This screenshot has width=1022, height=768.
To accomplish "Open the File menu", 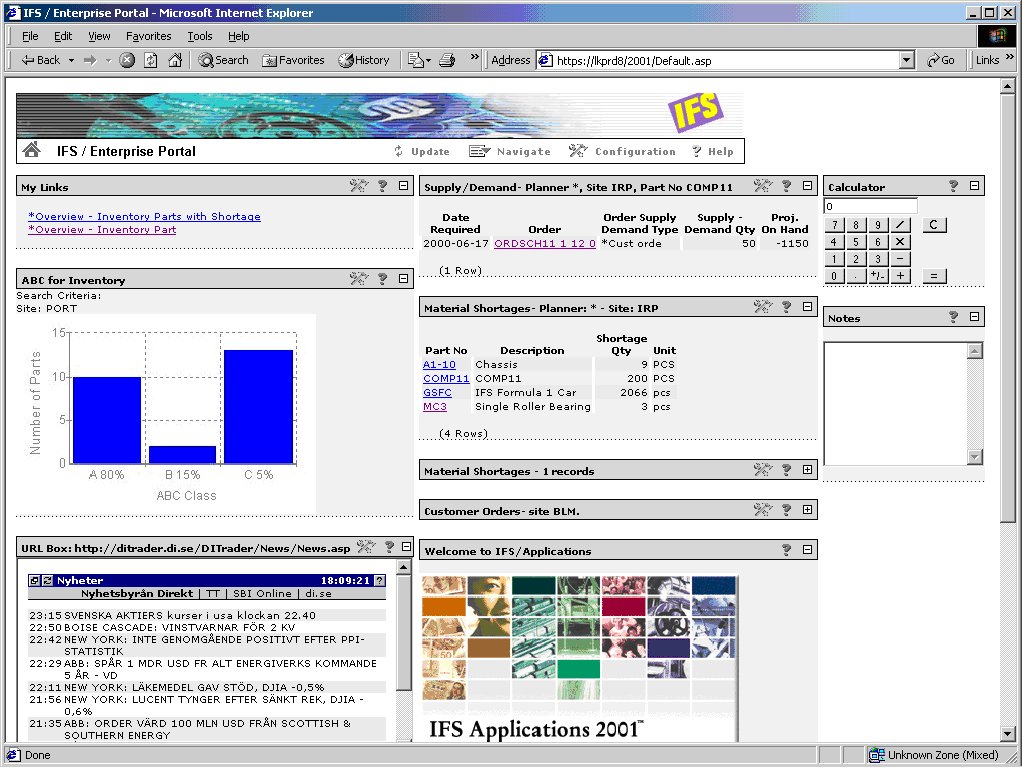I will [30, 36].
